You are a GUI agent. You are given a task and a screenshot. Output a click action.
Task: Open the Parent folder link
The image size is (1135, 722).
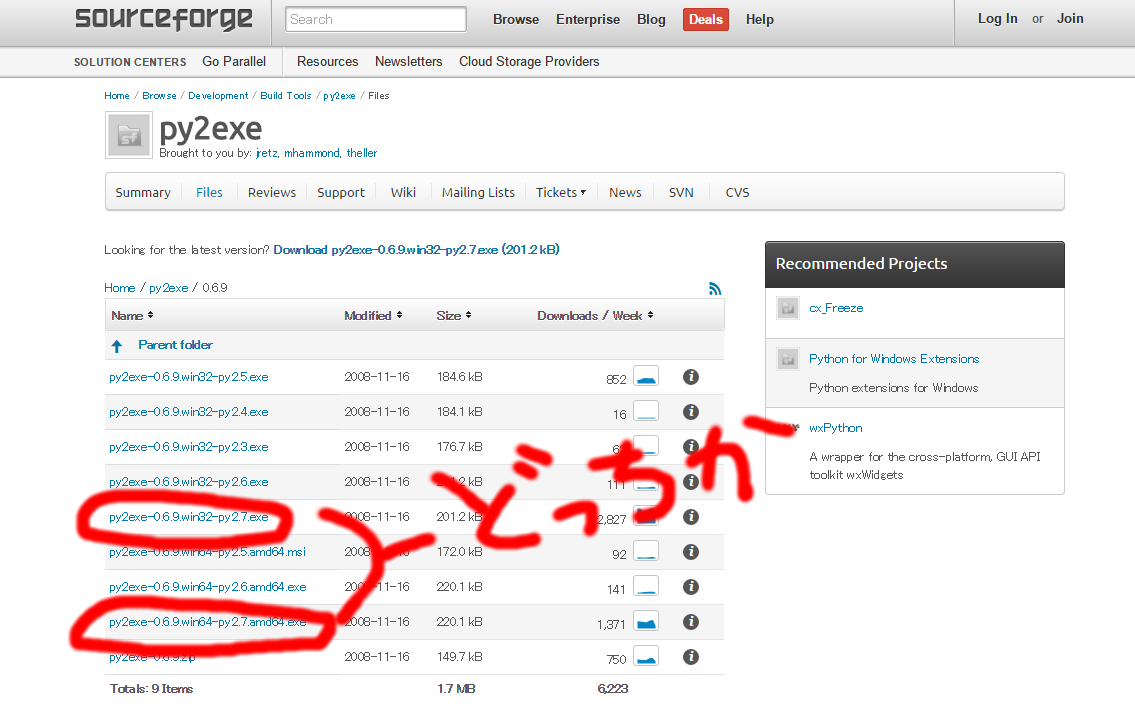point(175,345)
